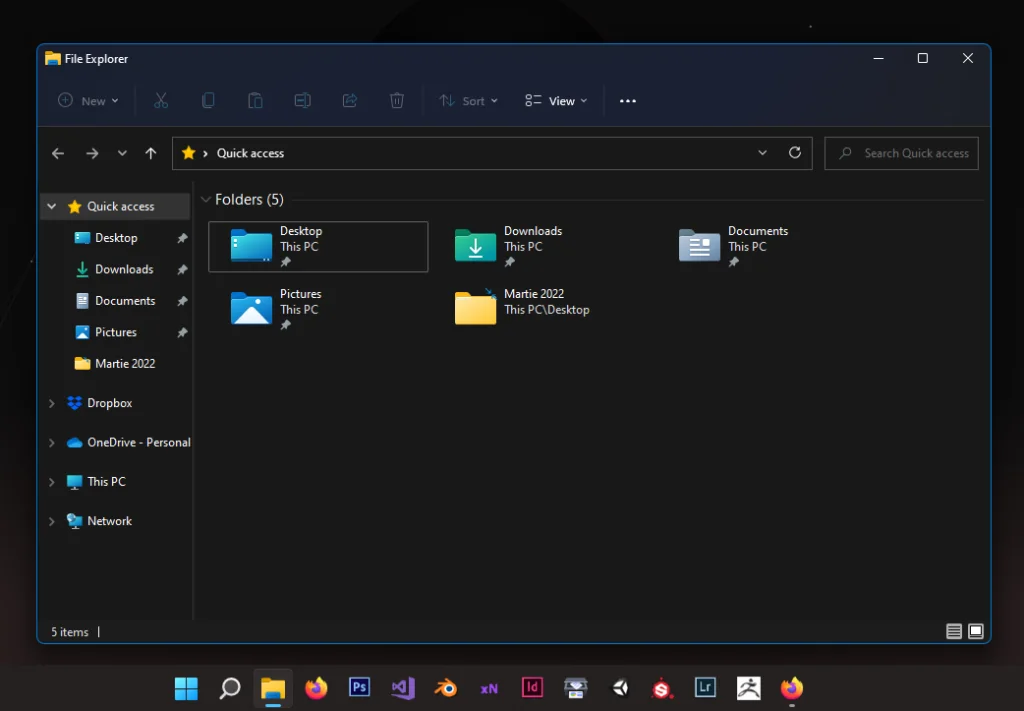Click the Cut scissors icon in toolbar
The image size is (1024, 711).
(x=161, y=100)
